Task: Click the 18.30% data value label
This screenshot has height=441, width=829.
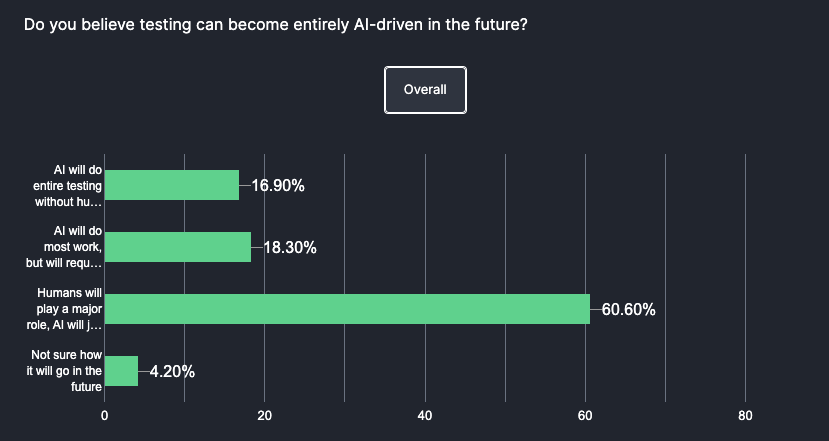Action: coord(290,248)
